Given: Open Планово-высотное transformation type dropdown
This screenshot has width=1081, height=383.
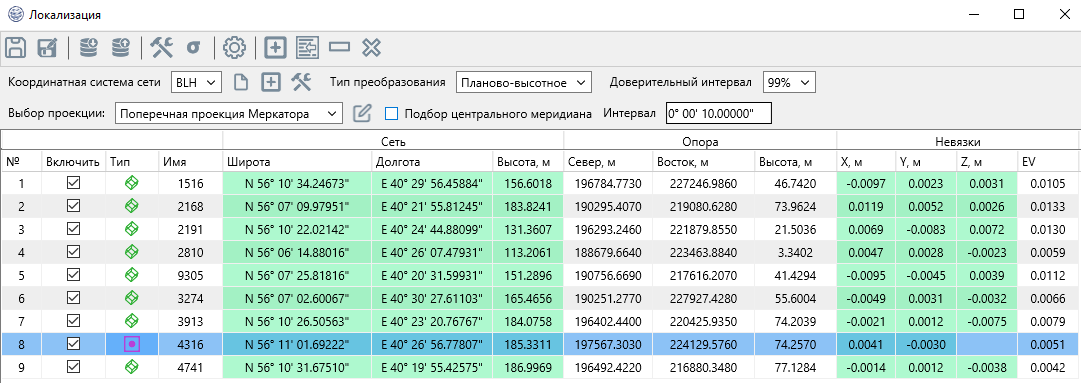Looking at the screenshot, I should 524,83.
